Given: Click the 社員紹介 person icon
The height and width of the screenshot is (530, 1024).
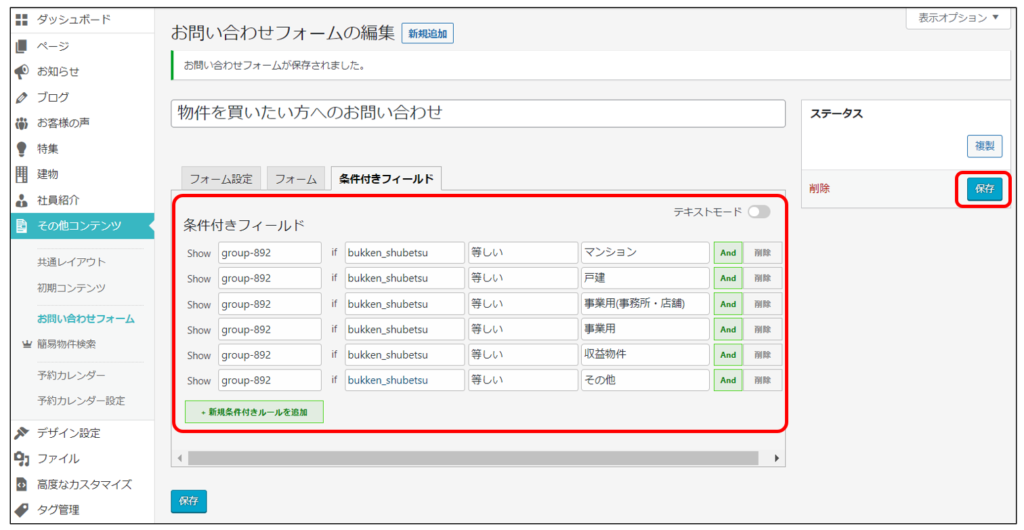Looking at the screenshot, I should click(21, 200).
